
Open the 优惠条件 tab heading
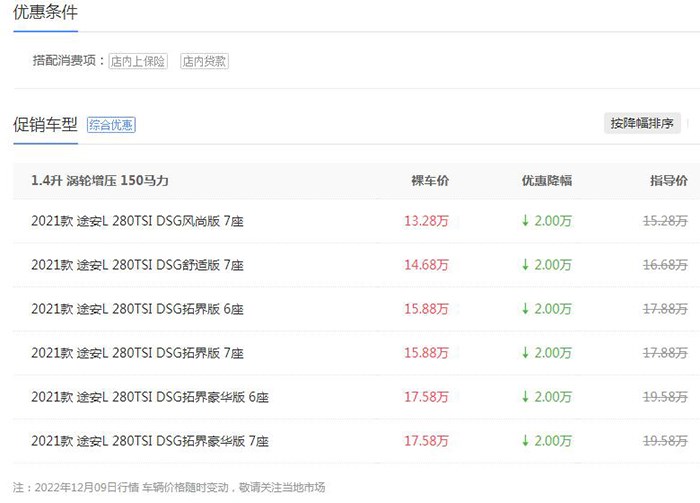[x=46, y=12]
